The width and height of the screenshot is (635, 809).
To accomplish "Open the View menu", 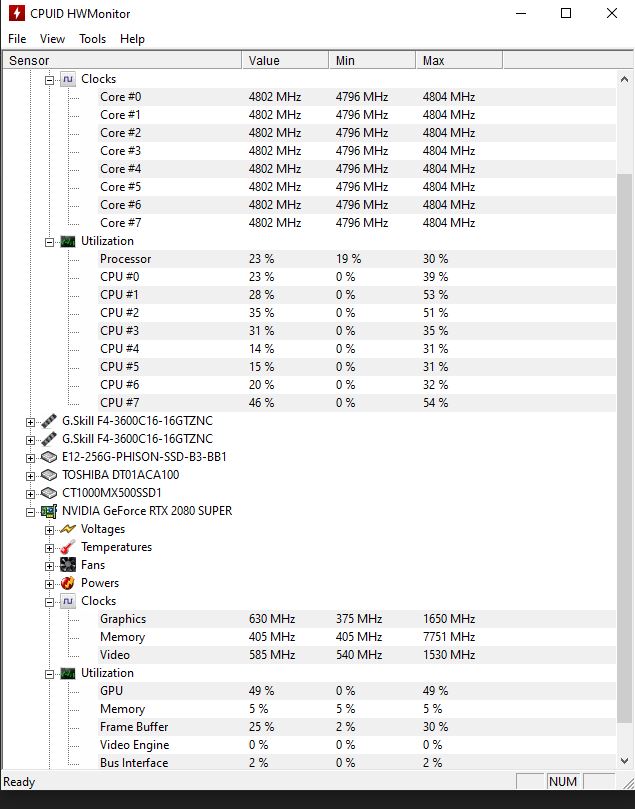I will pyautogui.click(x=52, y=39).
